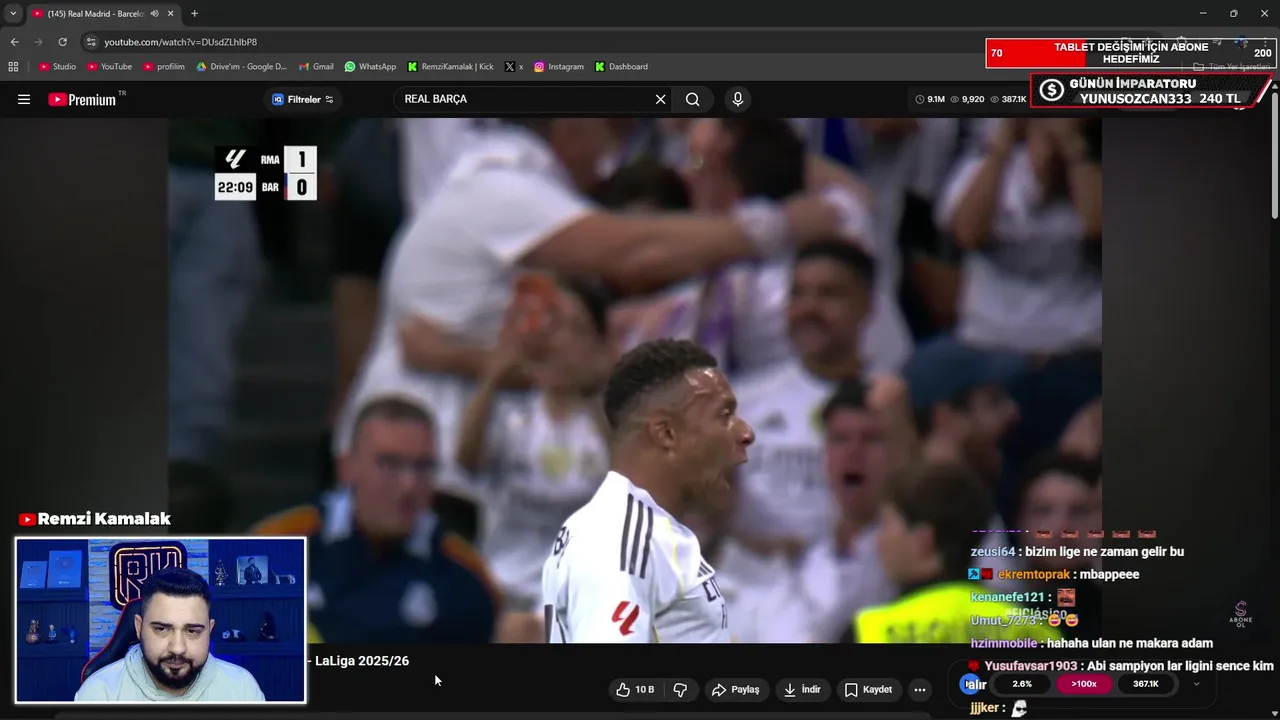Screen dimensions: 1280x720
Task: Click the 9.1M clock stat icon
Action: pyautogui.click(x=919, y=99)
